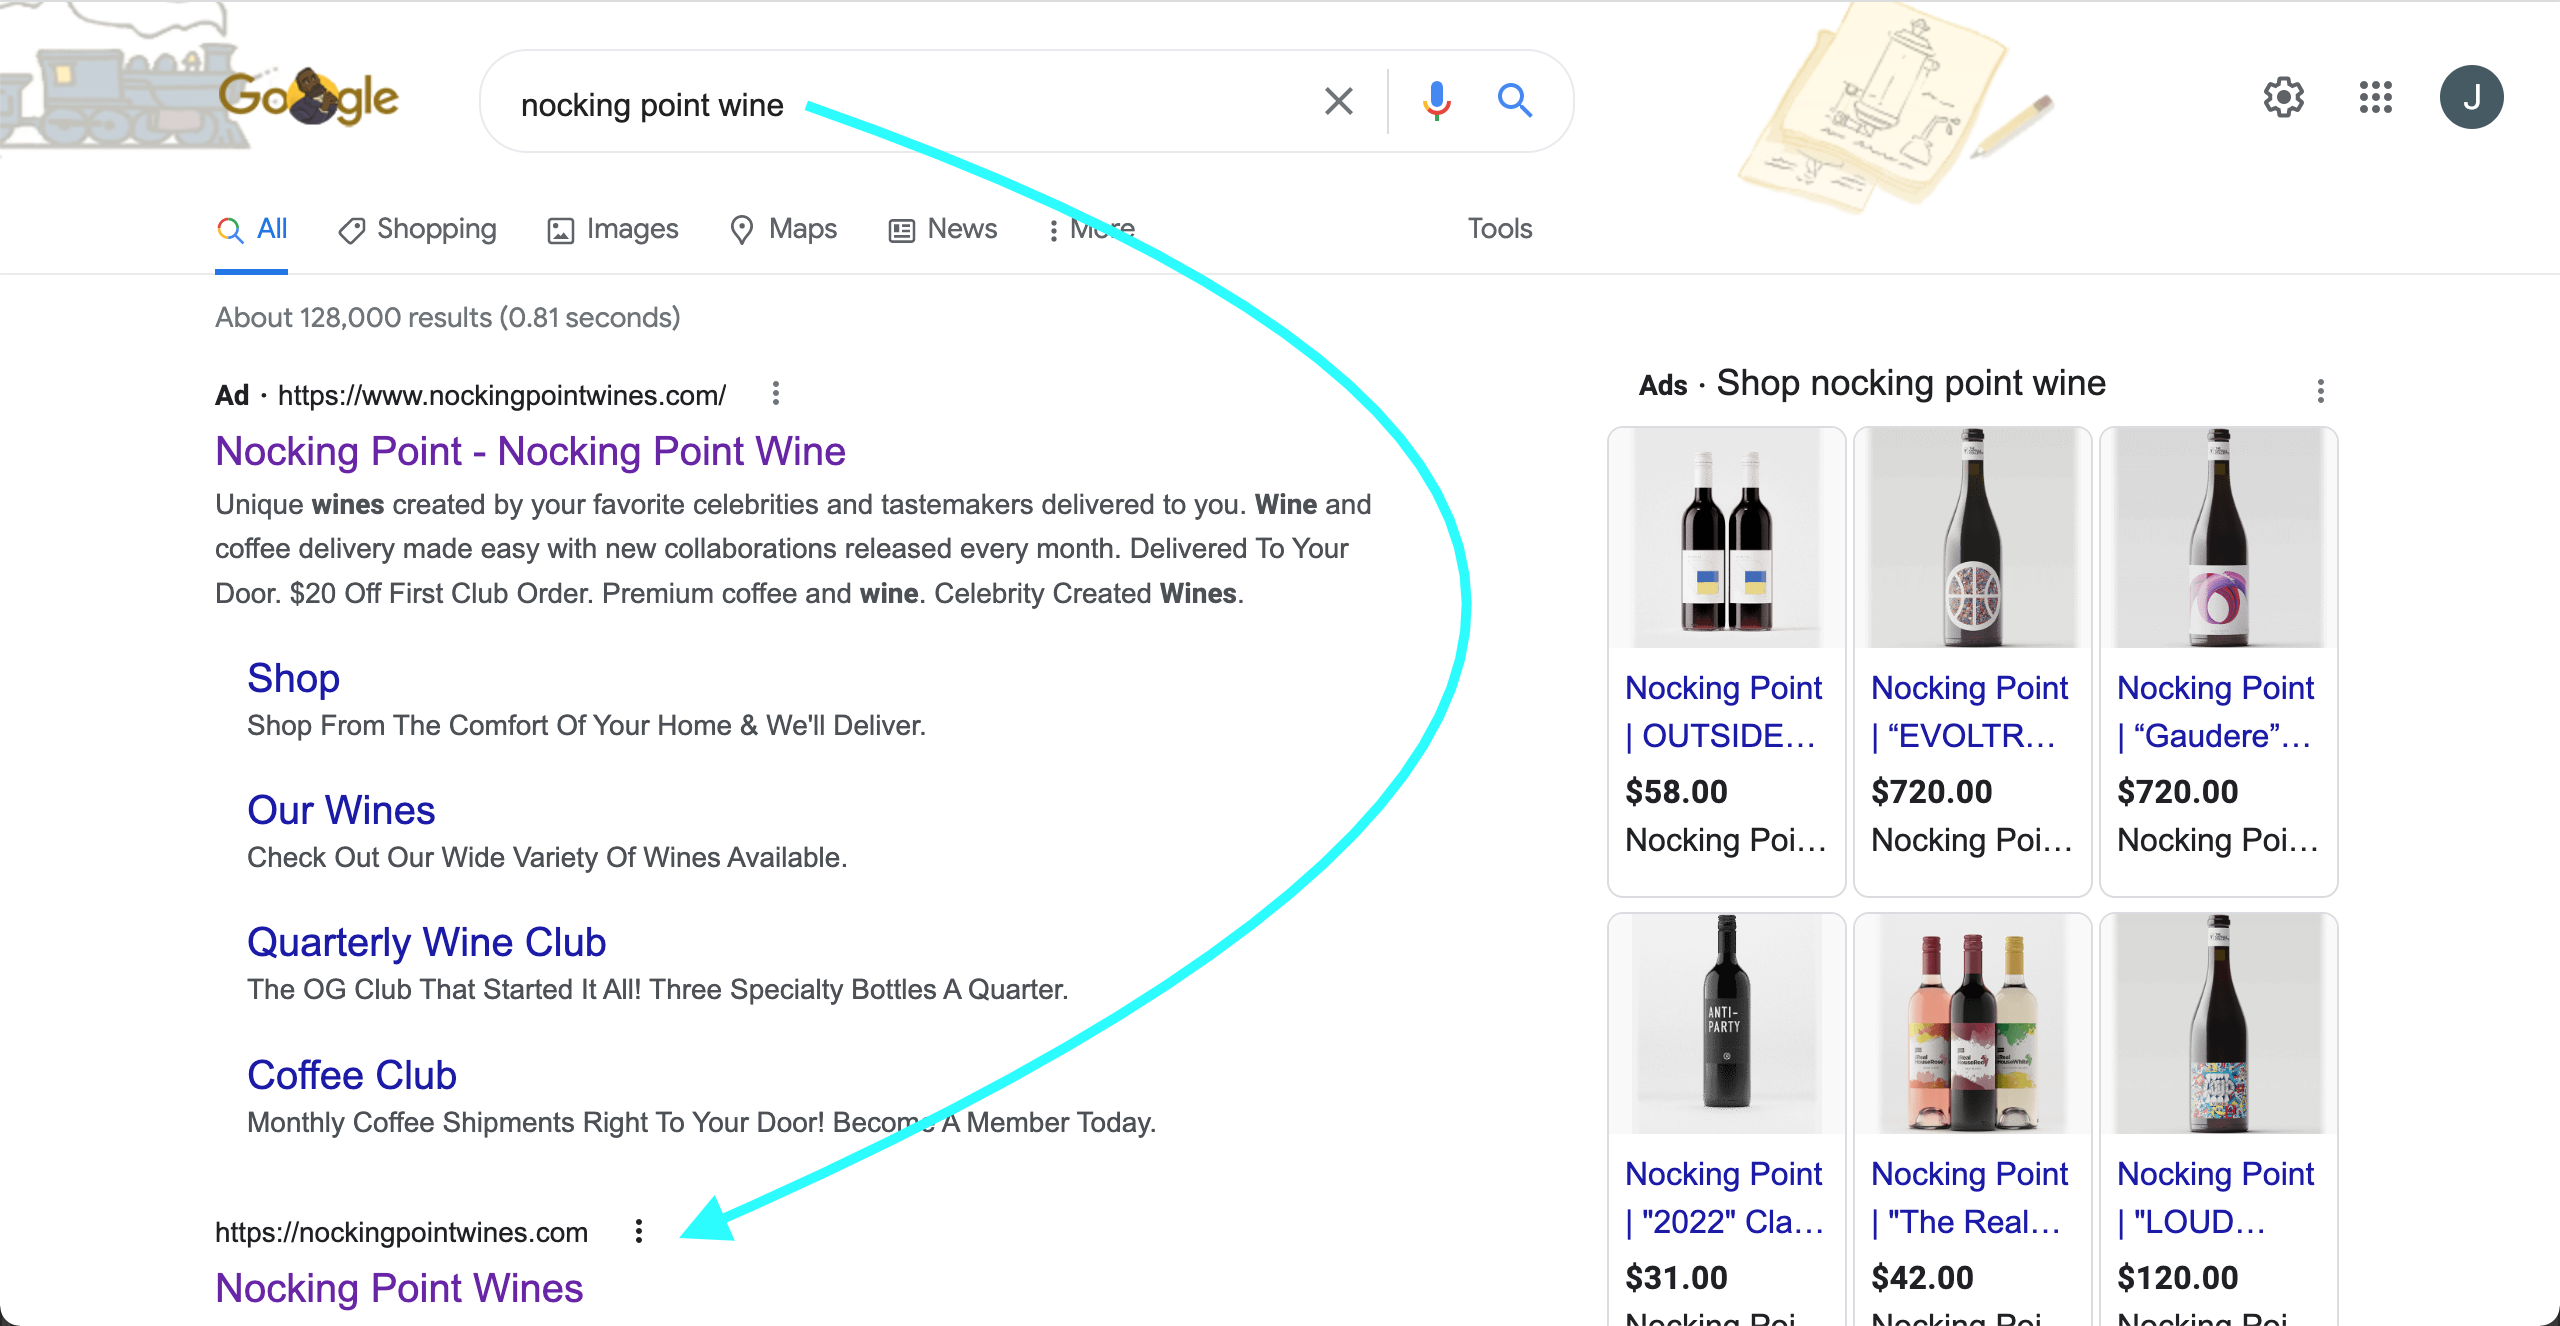Image resolution: width=2560 pixels, height=1326 pixels.
Task: Open the Google apps grid icon
Action: pos(2375,98)
